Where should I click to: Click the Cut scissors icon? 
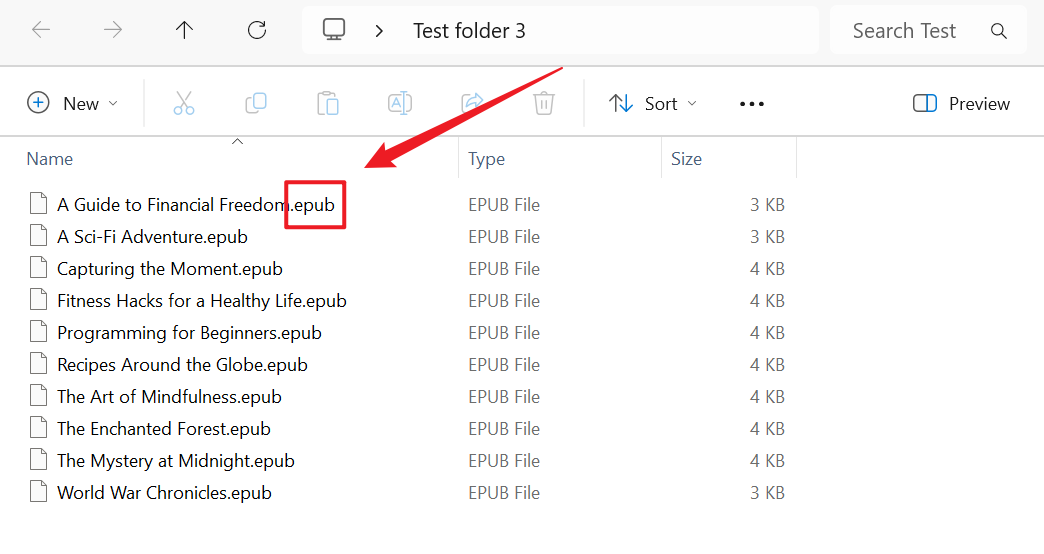[x=184, y=103]
